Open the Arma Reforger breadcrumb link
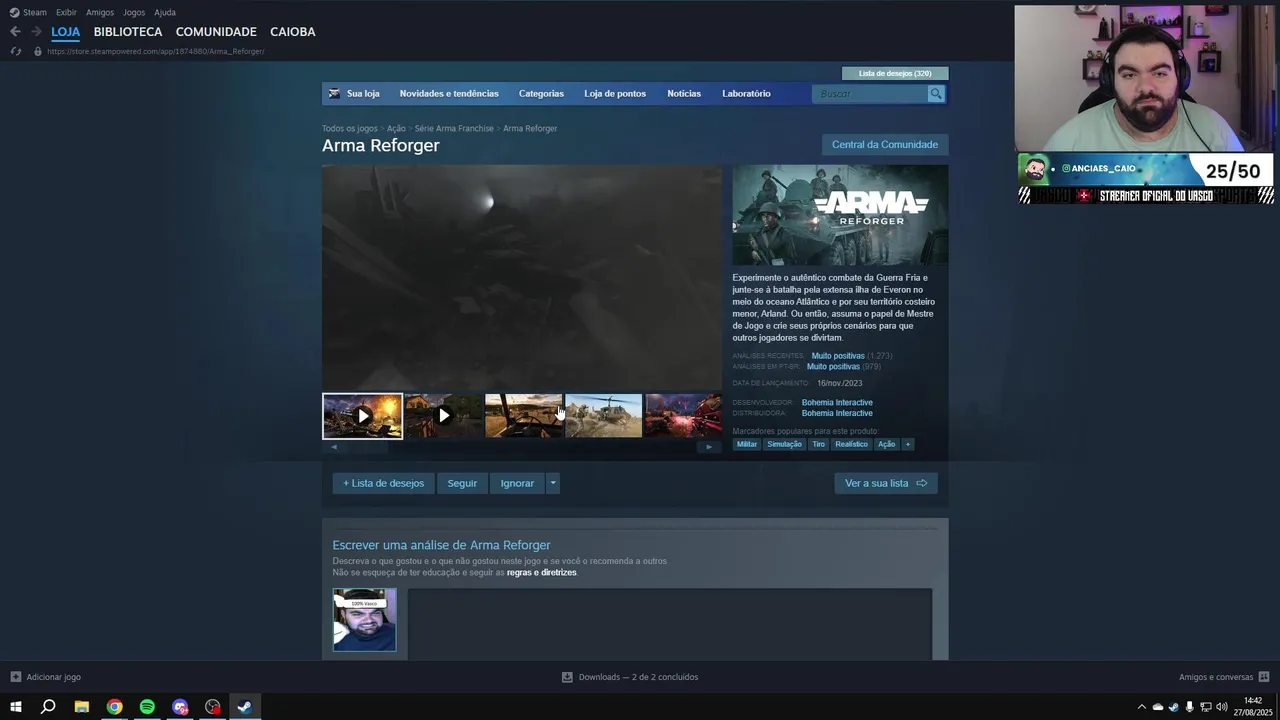The width and height of the screenshot is (1280, 720). (x=530, y=129)
